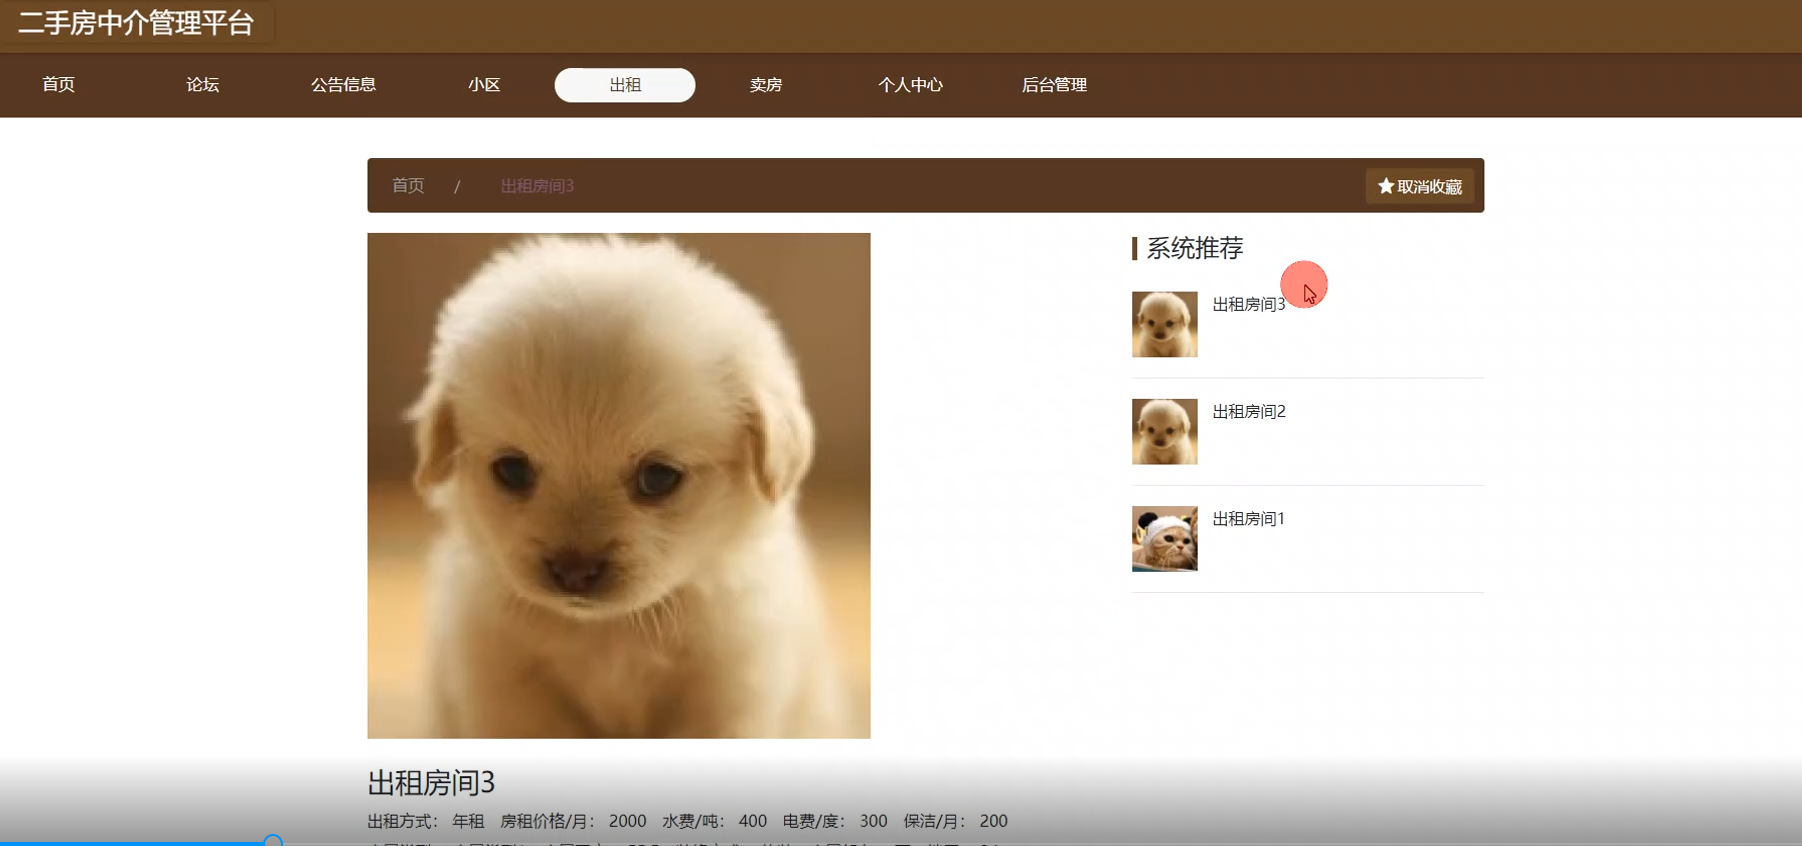This screenshot has width=1802, height=846.
Task: Click the 出租房间3 breadcrumb item
Action: (x=537, y=186)
